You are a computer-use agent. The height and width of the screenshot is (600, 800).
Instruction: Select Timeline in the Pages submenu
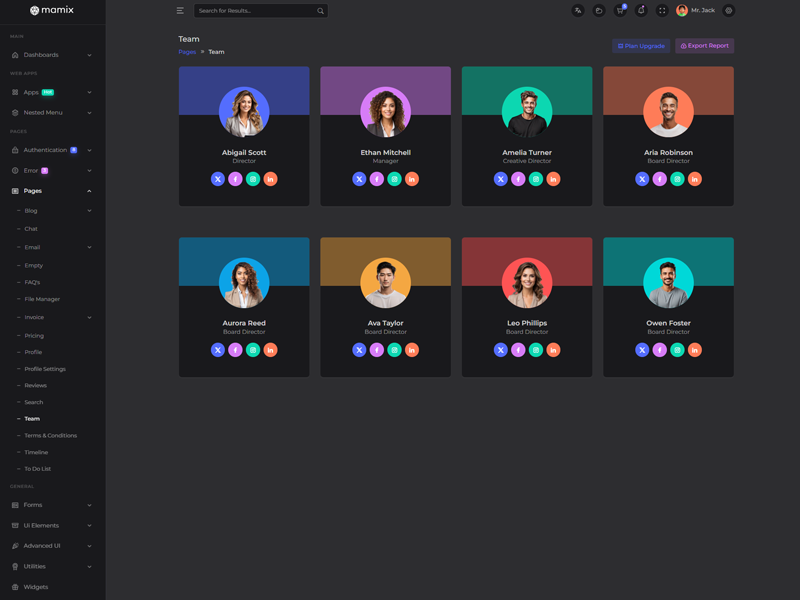tap(36, 452)
